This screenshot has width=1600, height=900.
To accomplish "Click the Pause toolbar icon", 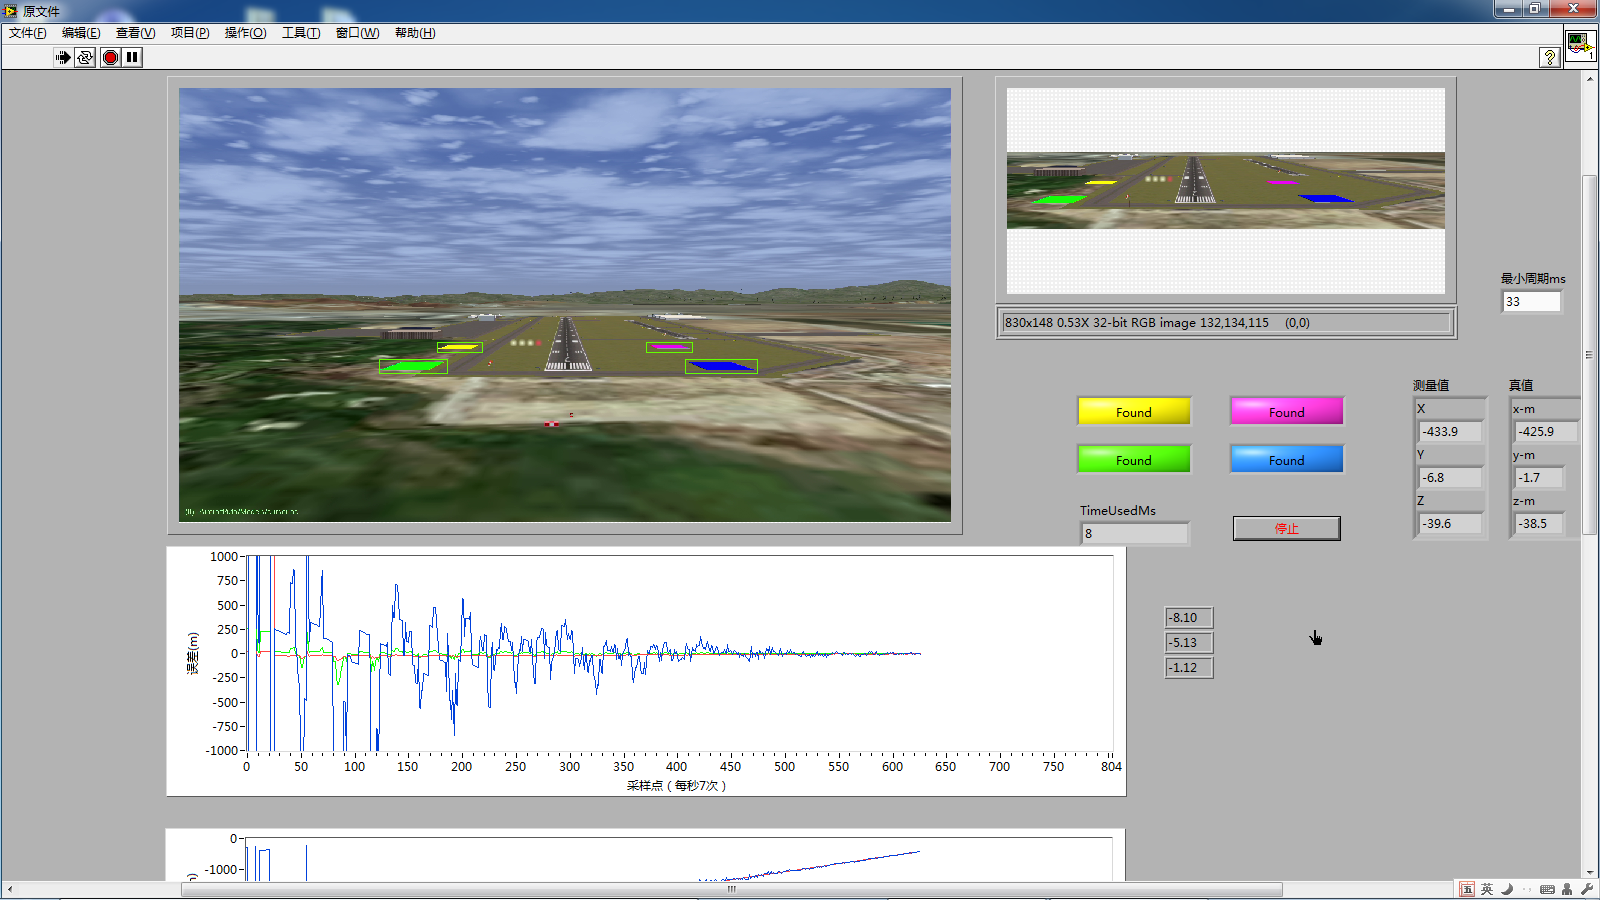I will coord(132,57).
